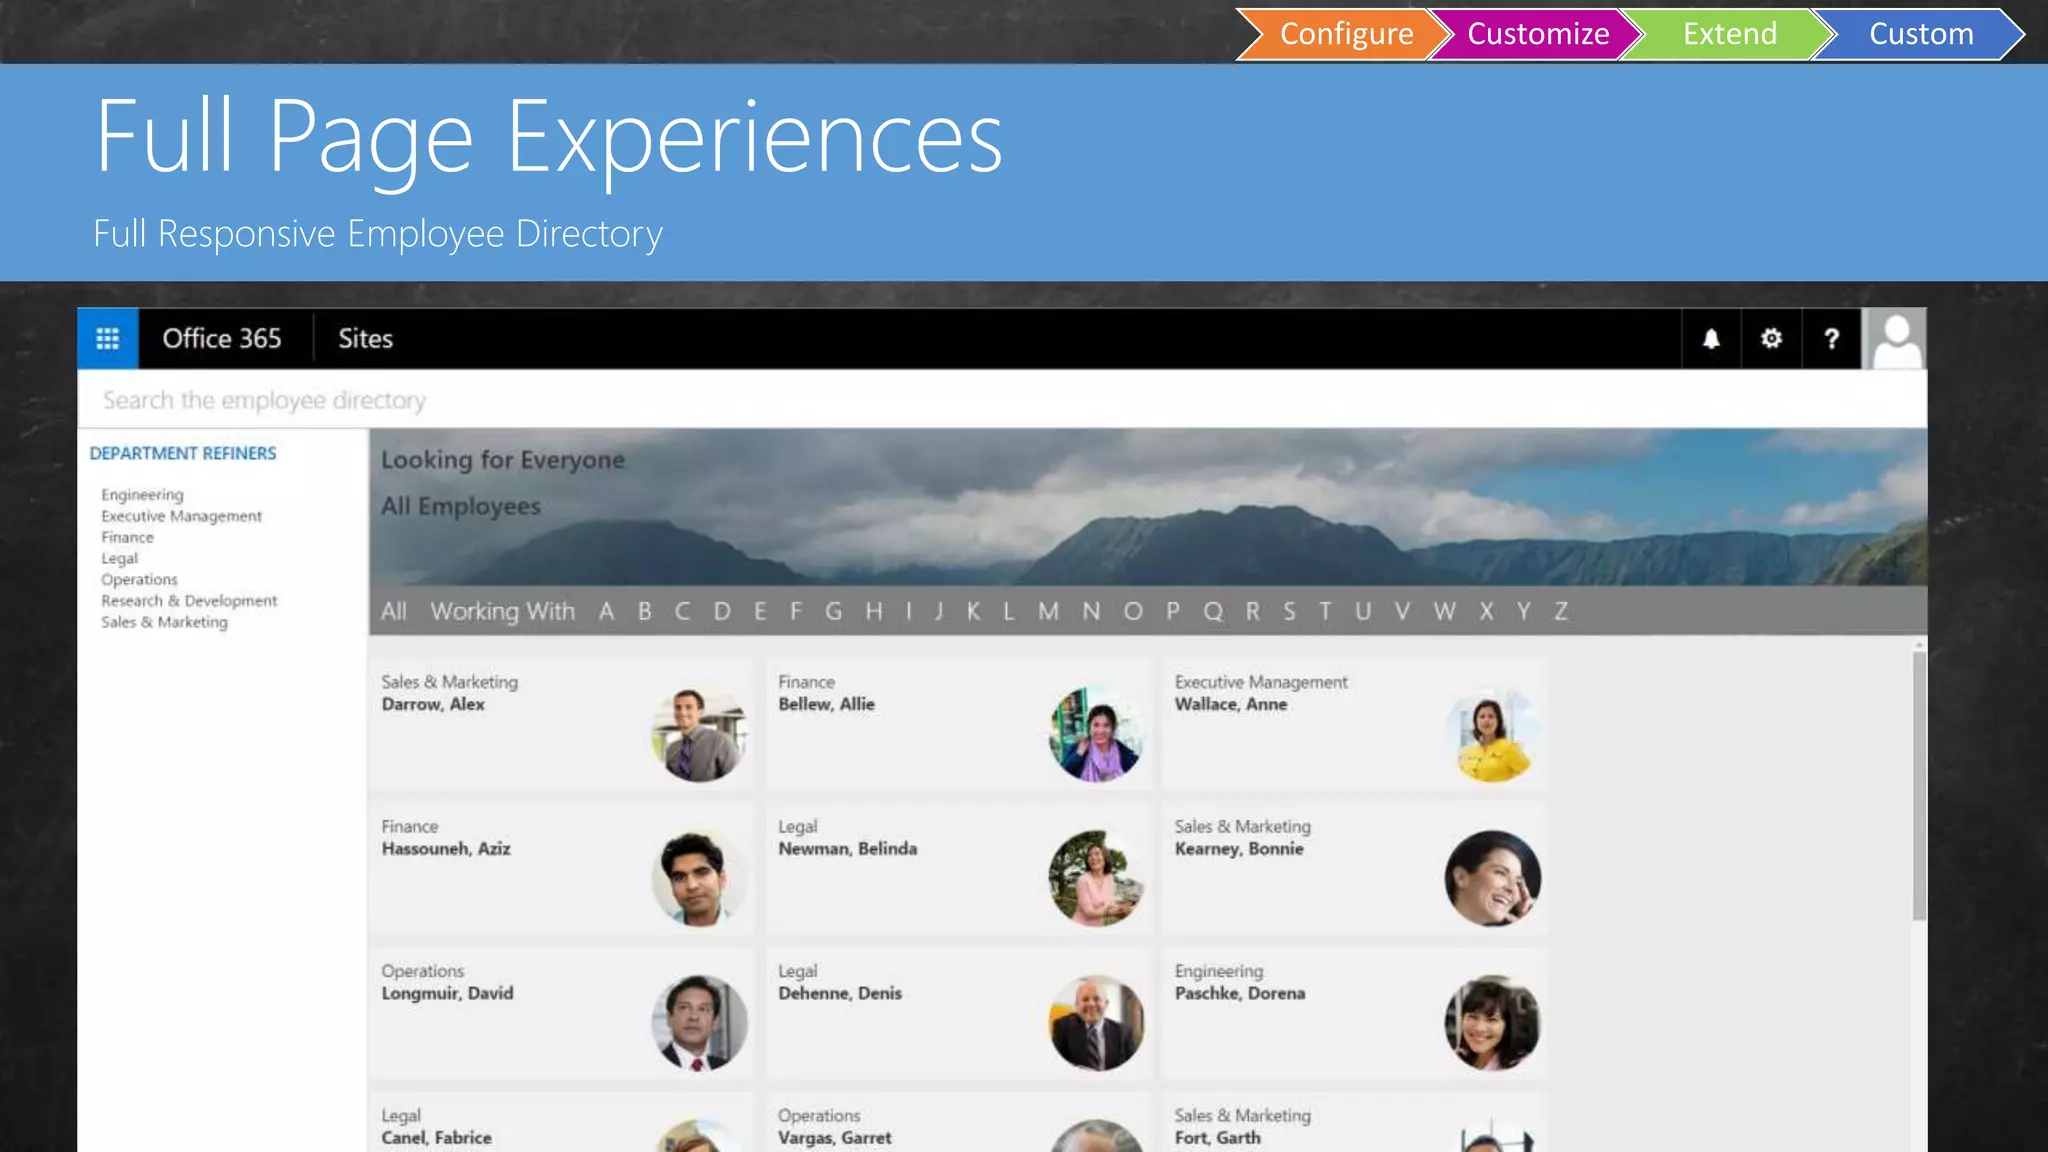Viewport: 2048px width, 1152px height.
Task: Filter names by letter Z
Action: (x=1560, y=611)
